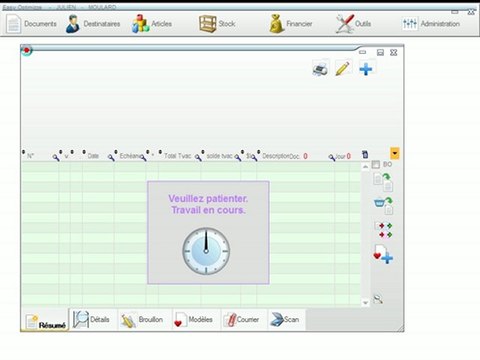Click the Doc. label with red zero
480x360 pixels.
(298, 156)
